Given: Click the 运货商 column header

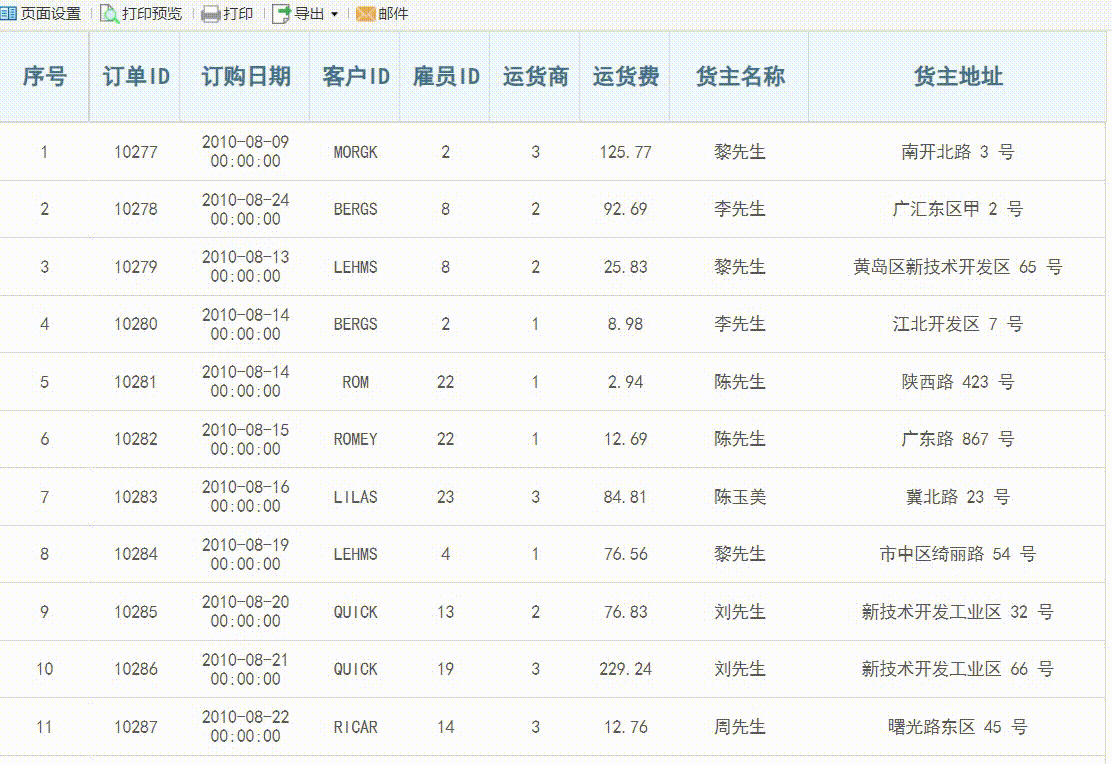Looking at the screenshot, I should (535, 77).
